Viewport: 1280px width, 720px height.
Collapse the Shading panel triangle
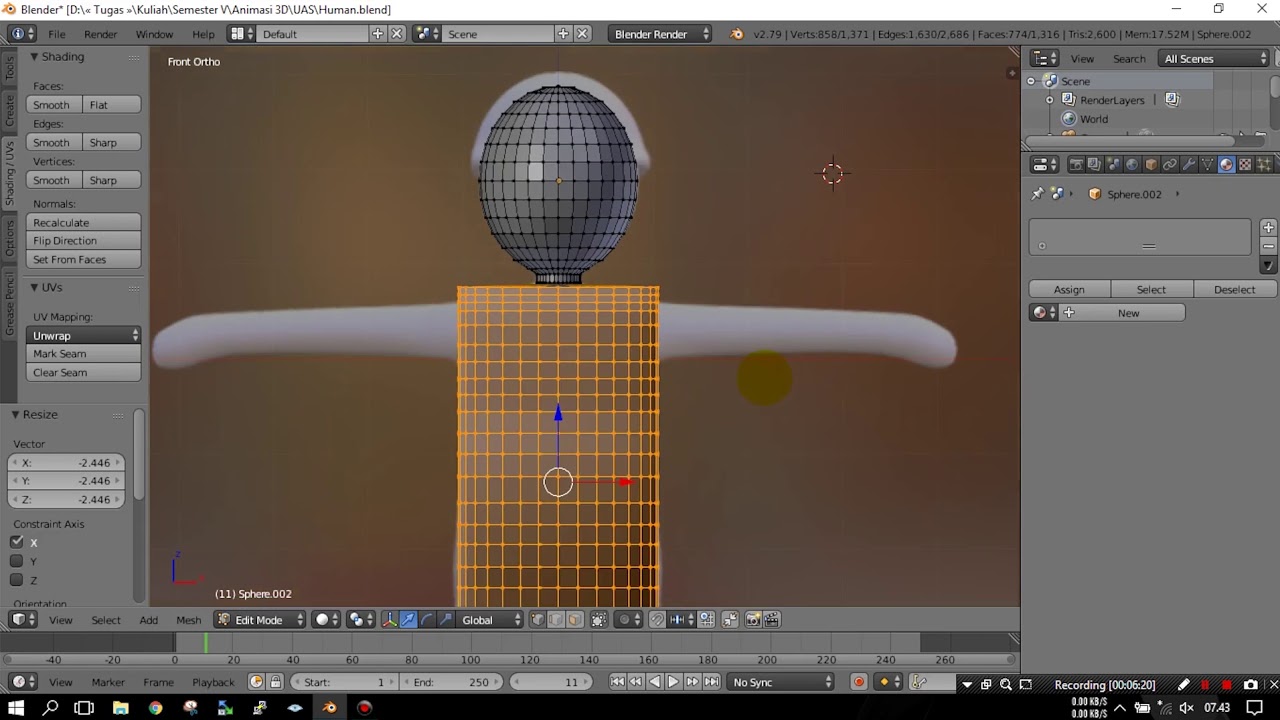click(x=33, y=57)
